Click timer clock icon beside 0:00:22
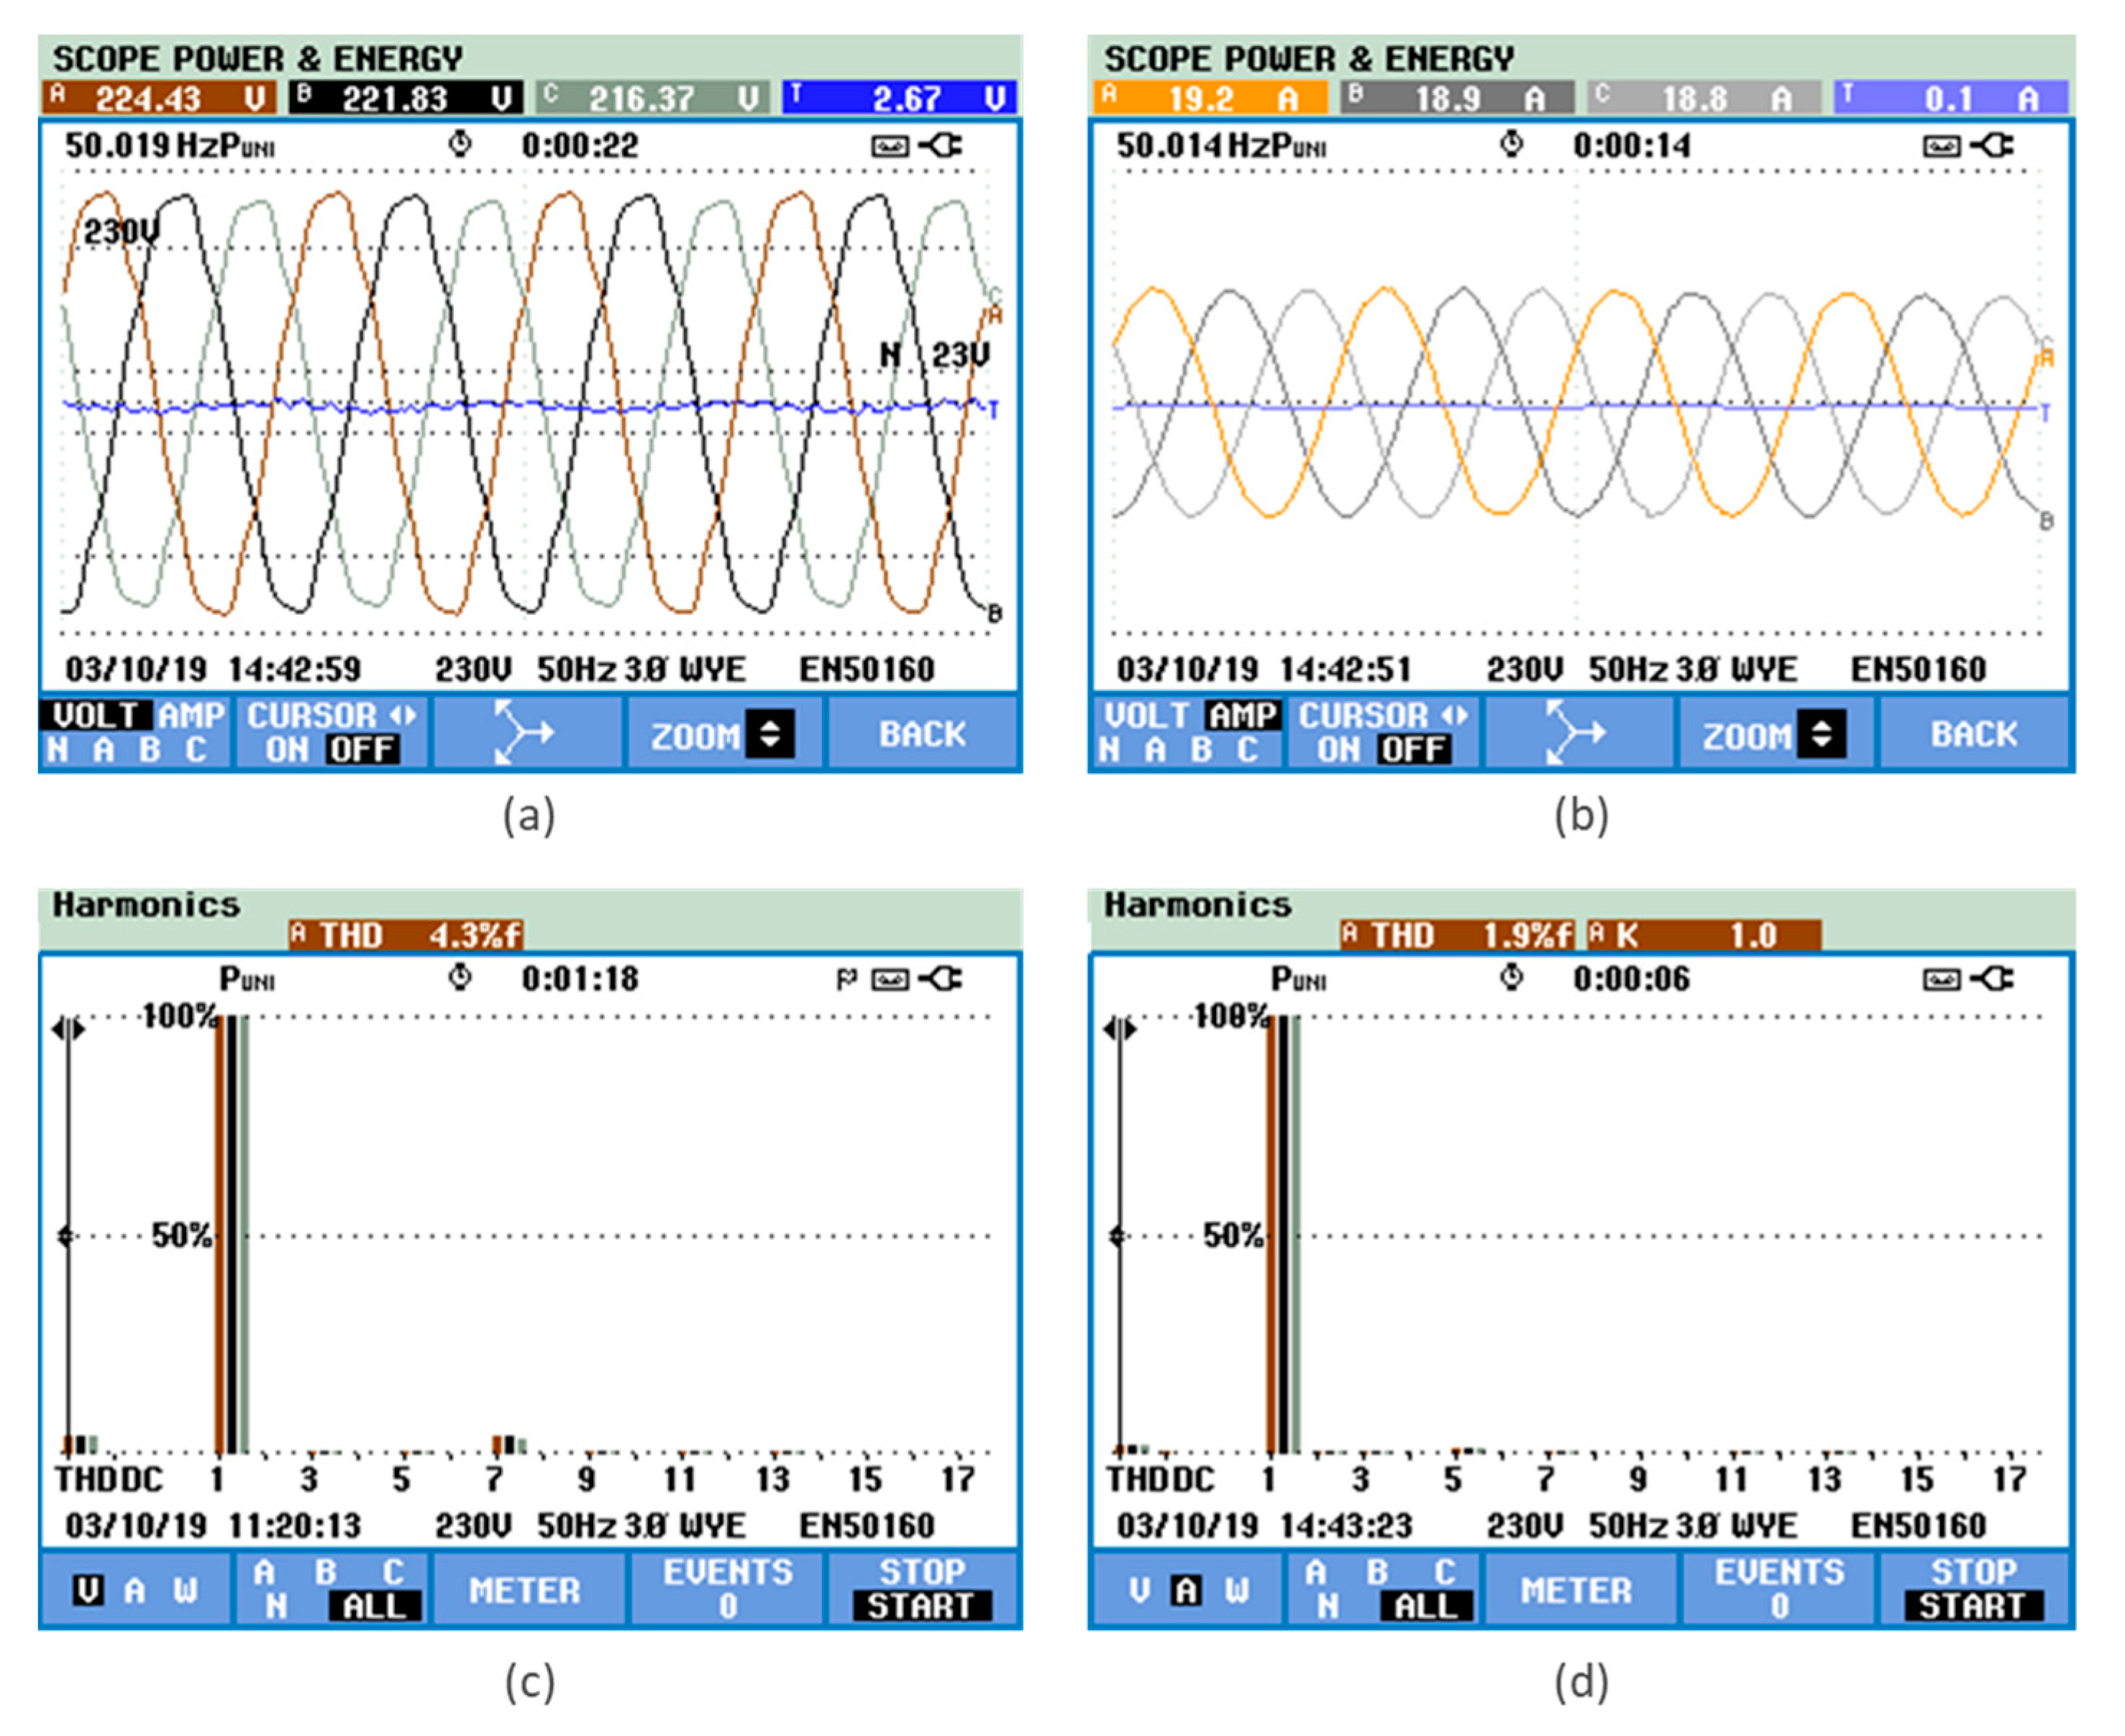Screen dimensions: 2125x1736 tap(460, 144)
